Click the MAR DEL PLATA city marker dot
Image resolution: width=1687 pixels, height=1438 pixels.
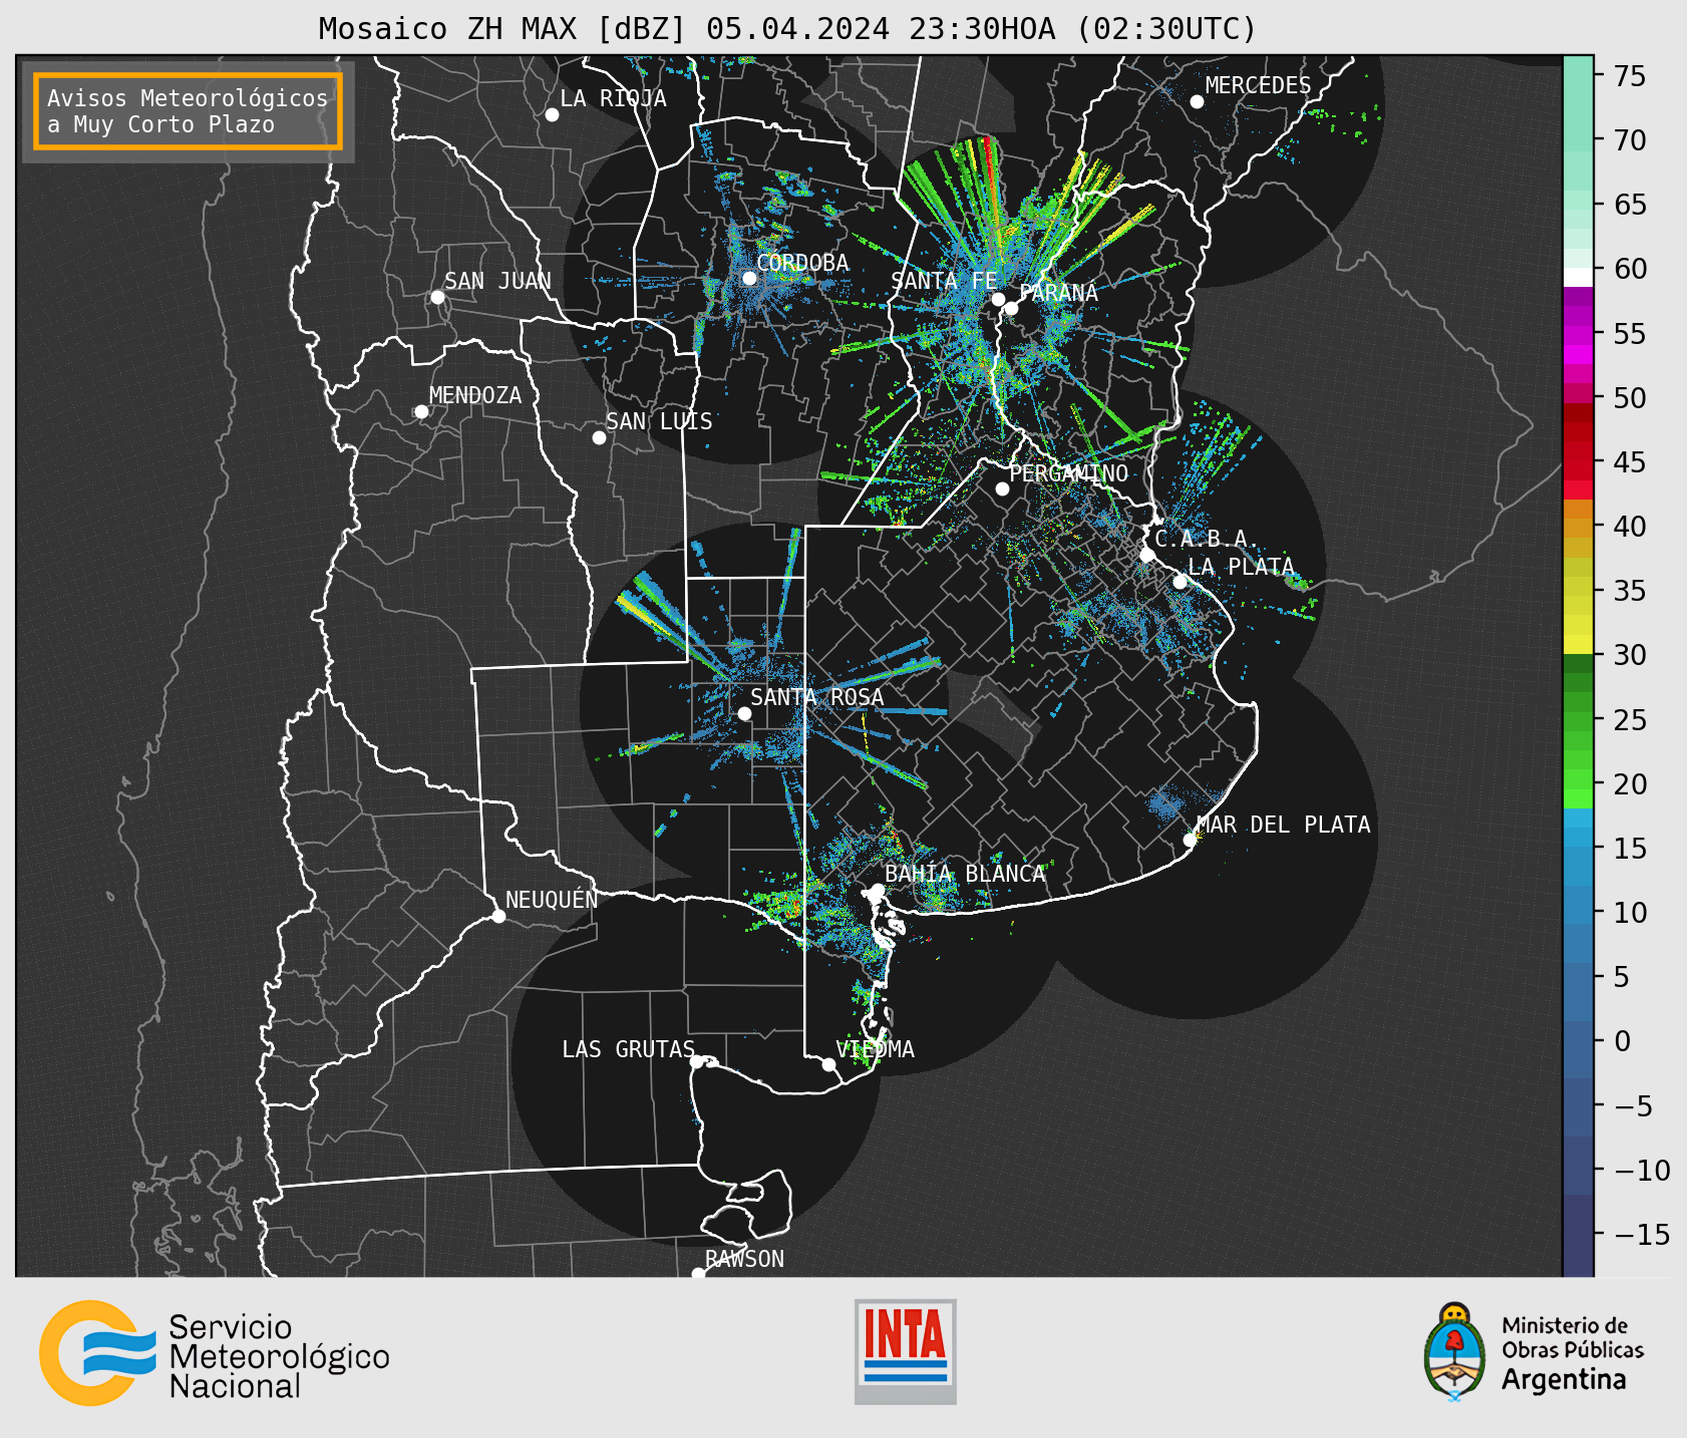(x=1190, y=840)
